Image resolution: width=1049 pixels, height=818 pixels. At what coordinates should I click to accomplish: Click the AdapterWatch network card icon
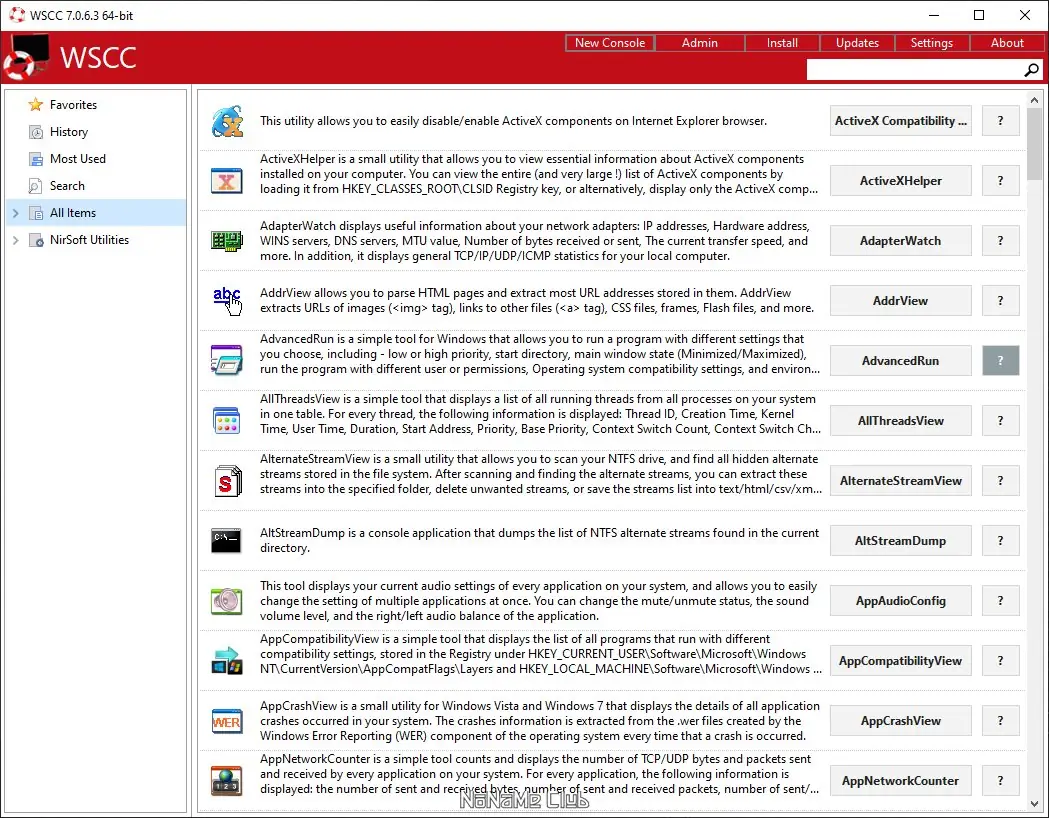click(227, 241)
